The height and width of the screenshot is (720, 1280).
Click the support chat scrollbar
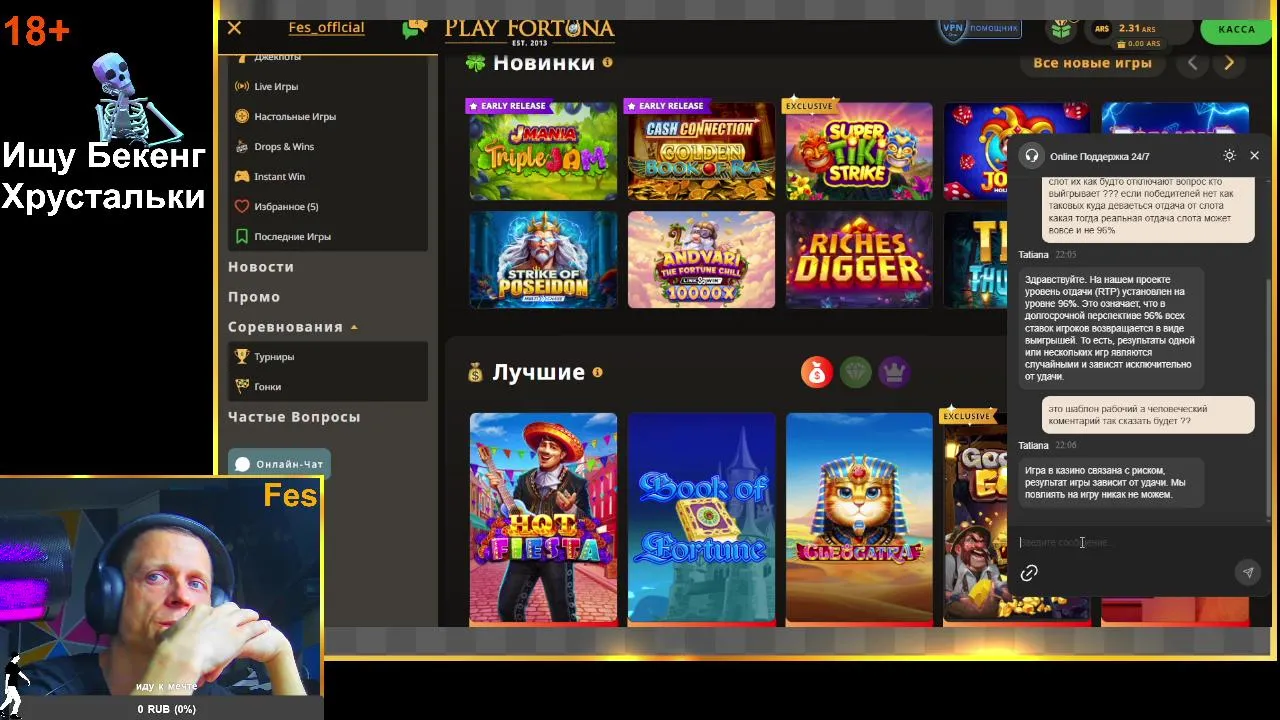coord(1270,400)
